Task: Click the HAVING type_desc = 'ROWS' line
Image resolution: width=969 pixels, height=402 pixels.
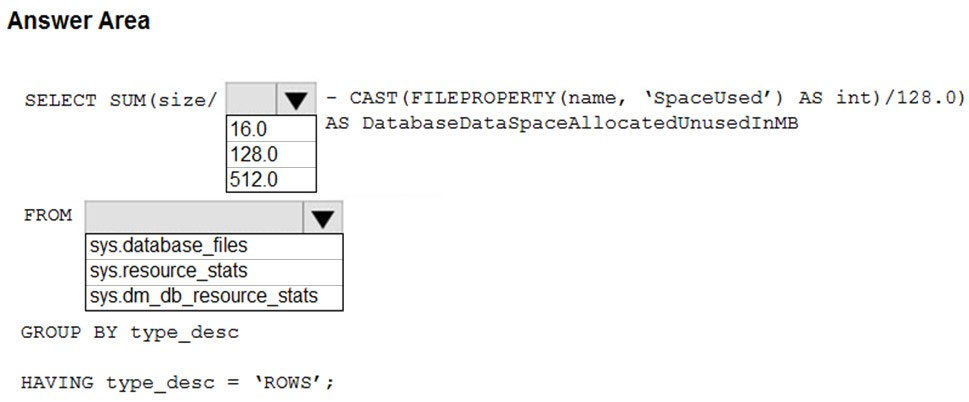Action: 177,383
